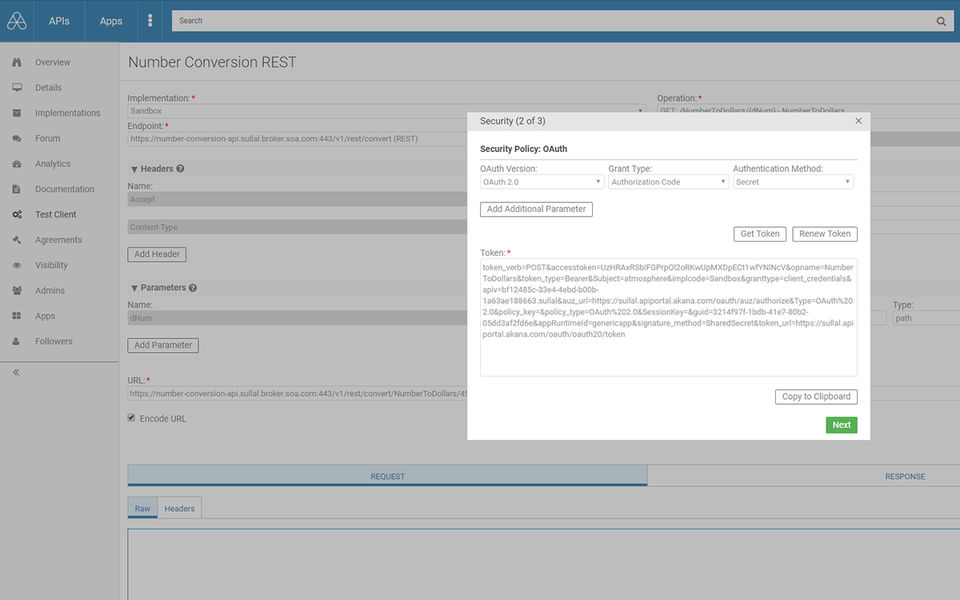Viewport: 960px width, 600px height.
Task: Click the search magnifier icon
Action: coord(941,21)
